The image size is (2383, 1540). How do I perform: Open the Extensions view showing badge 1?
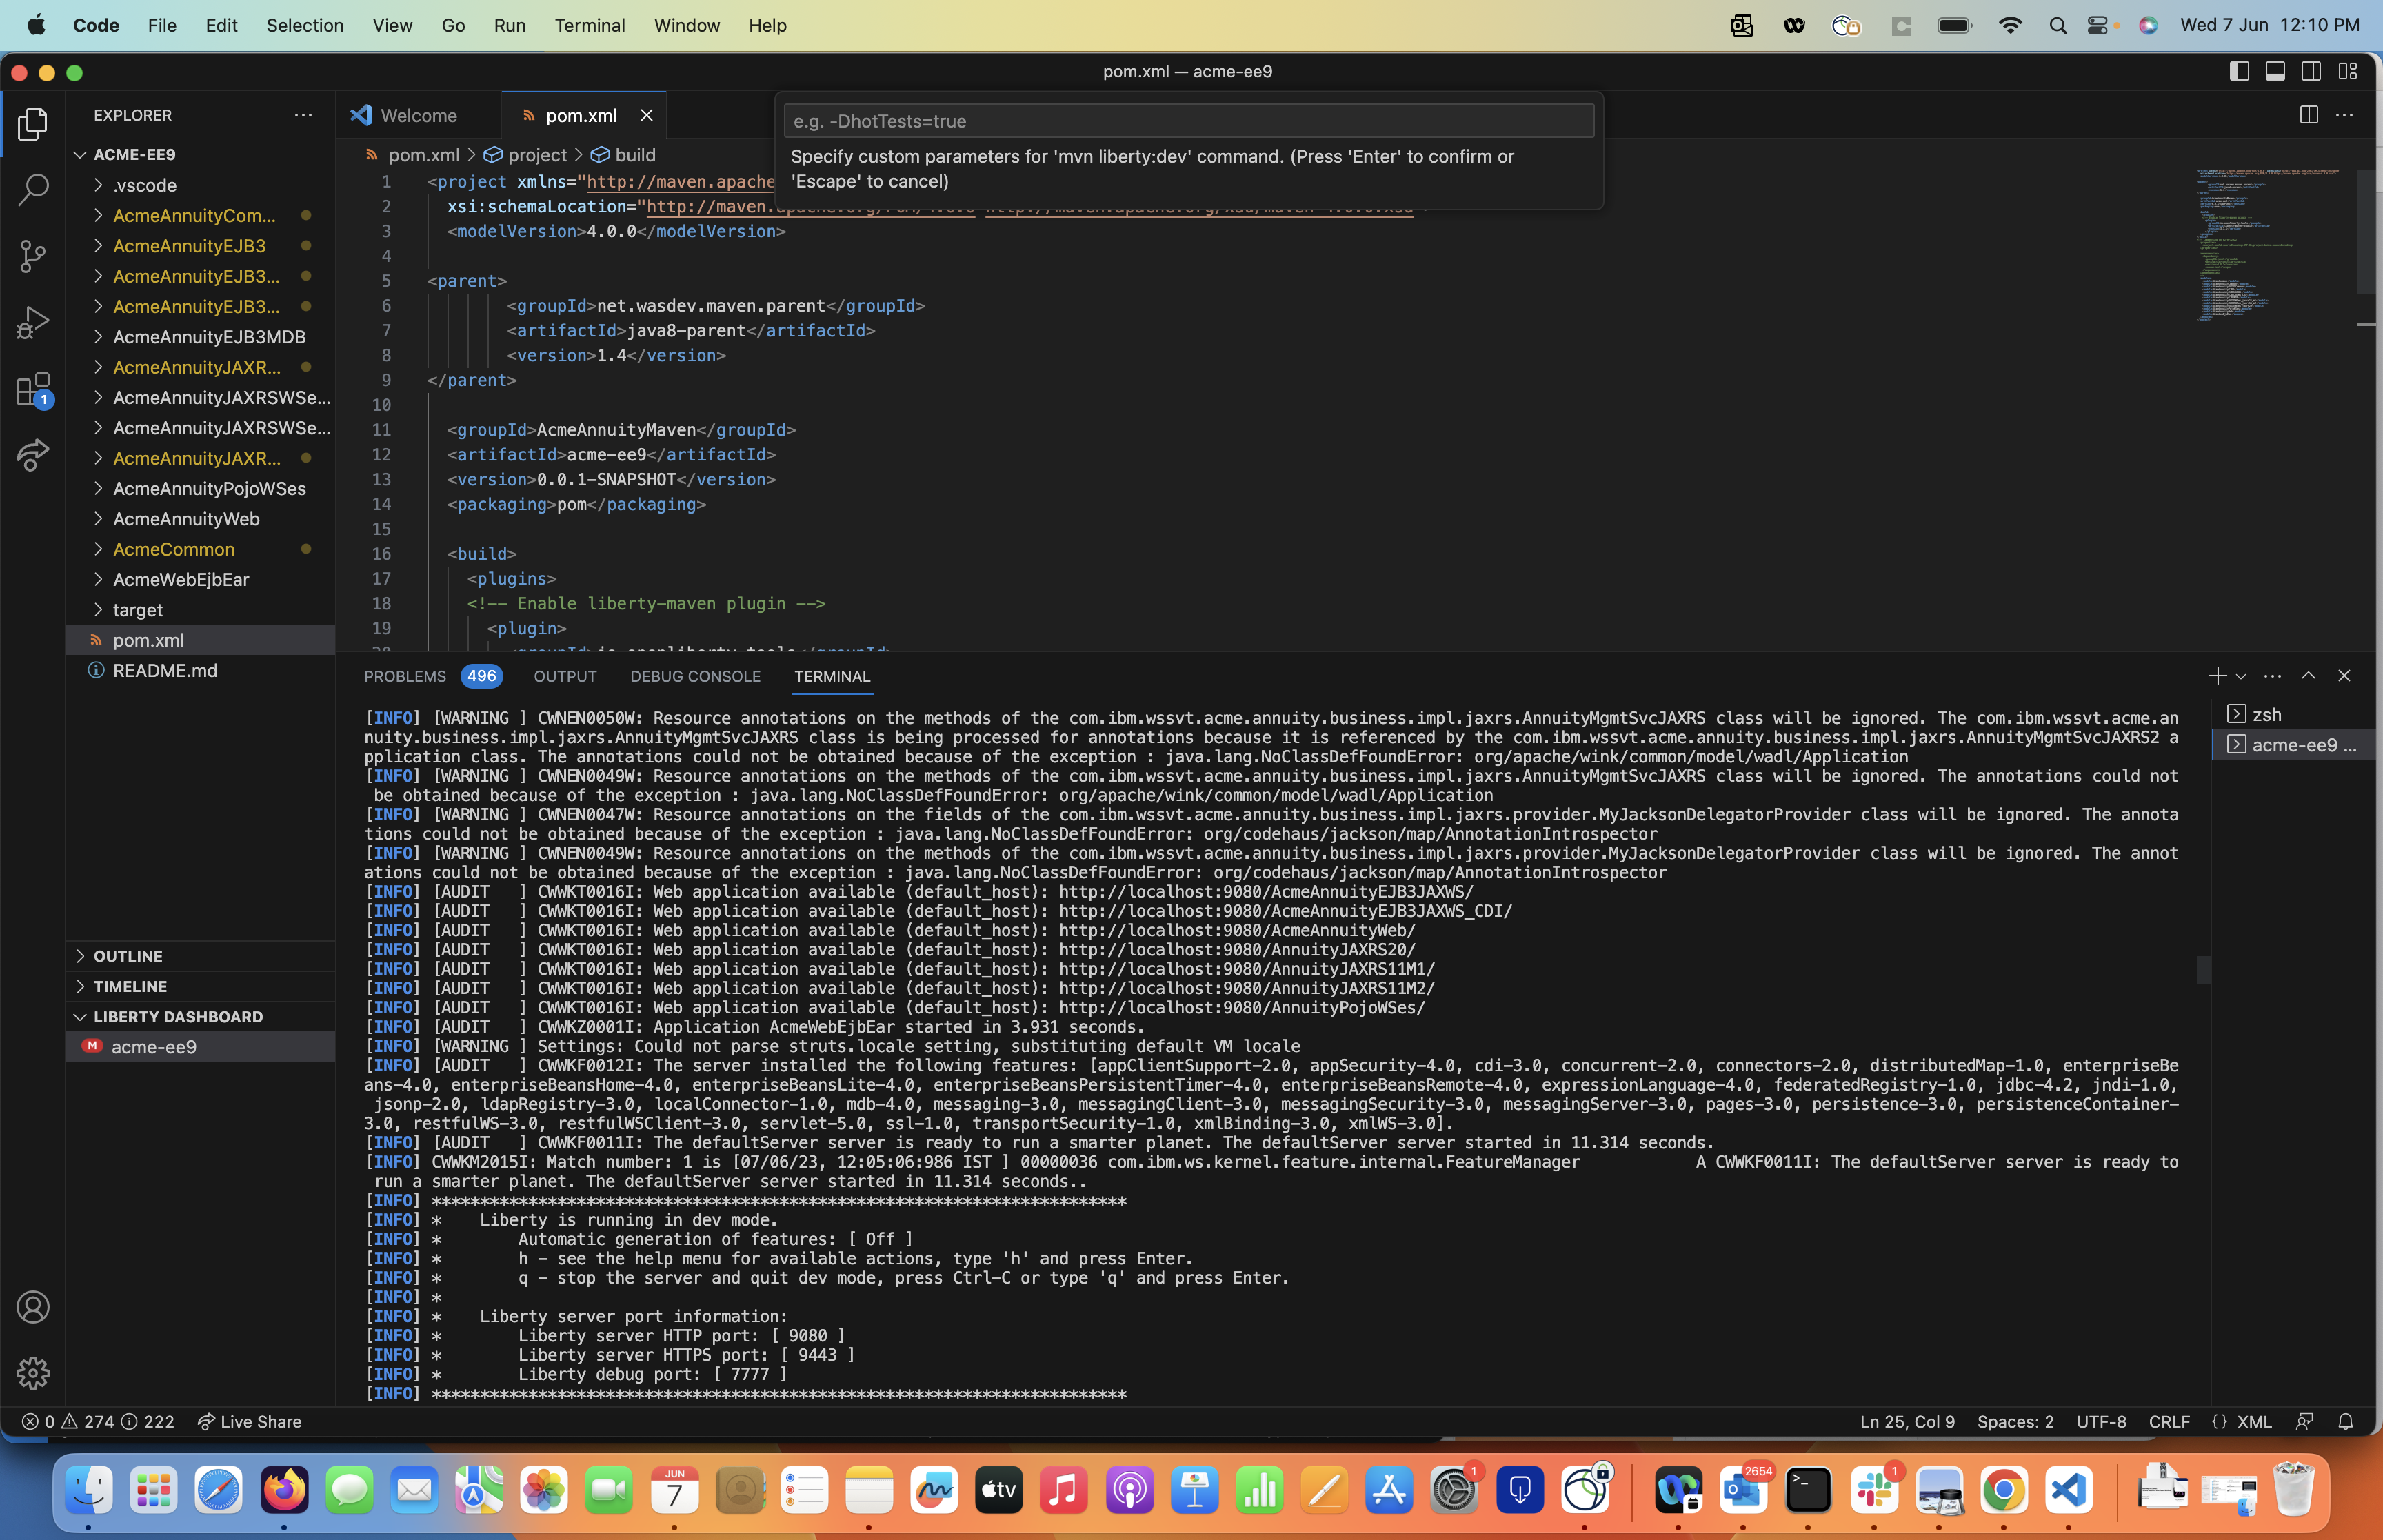(33, 389)
